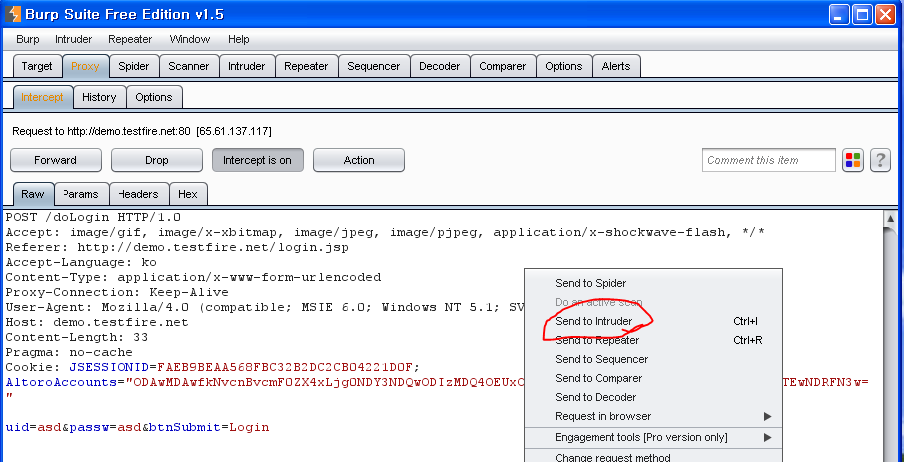Switch to the Proxy tab
The image size is (904, 462).
(85, 66)
